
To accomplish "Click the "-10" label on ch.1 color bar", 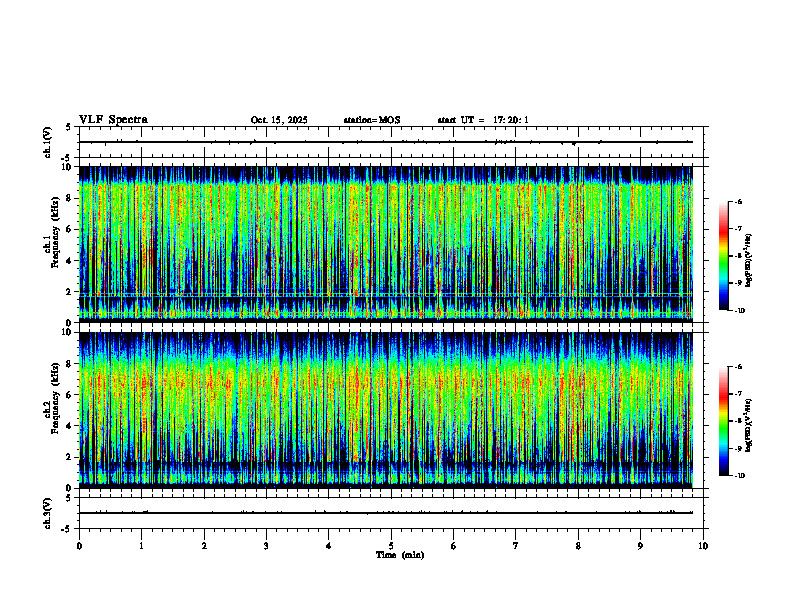I will pos(739,311).
